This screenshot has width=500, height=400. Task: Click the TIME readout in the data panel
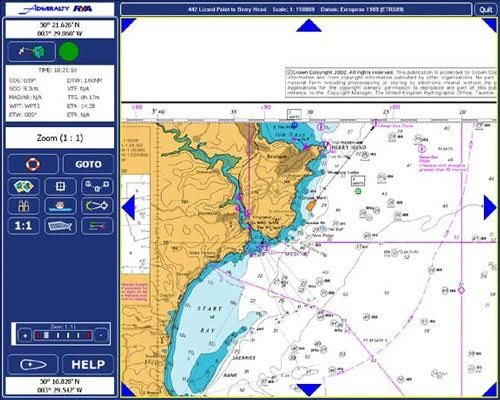pos(58,70)
